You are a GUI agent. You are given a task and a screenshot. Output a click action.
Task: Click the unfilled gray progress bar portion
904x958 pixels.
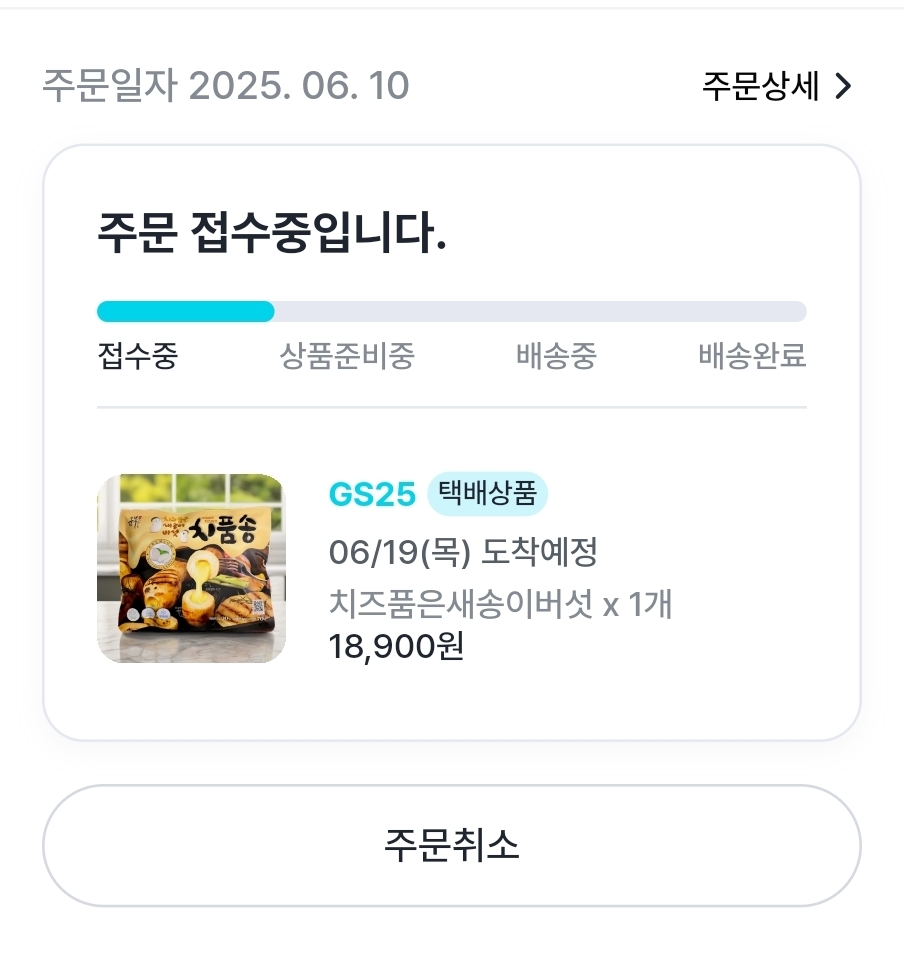click(540, 312)
